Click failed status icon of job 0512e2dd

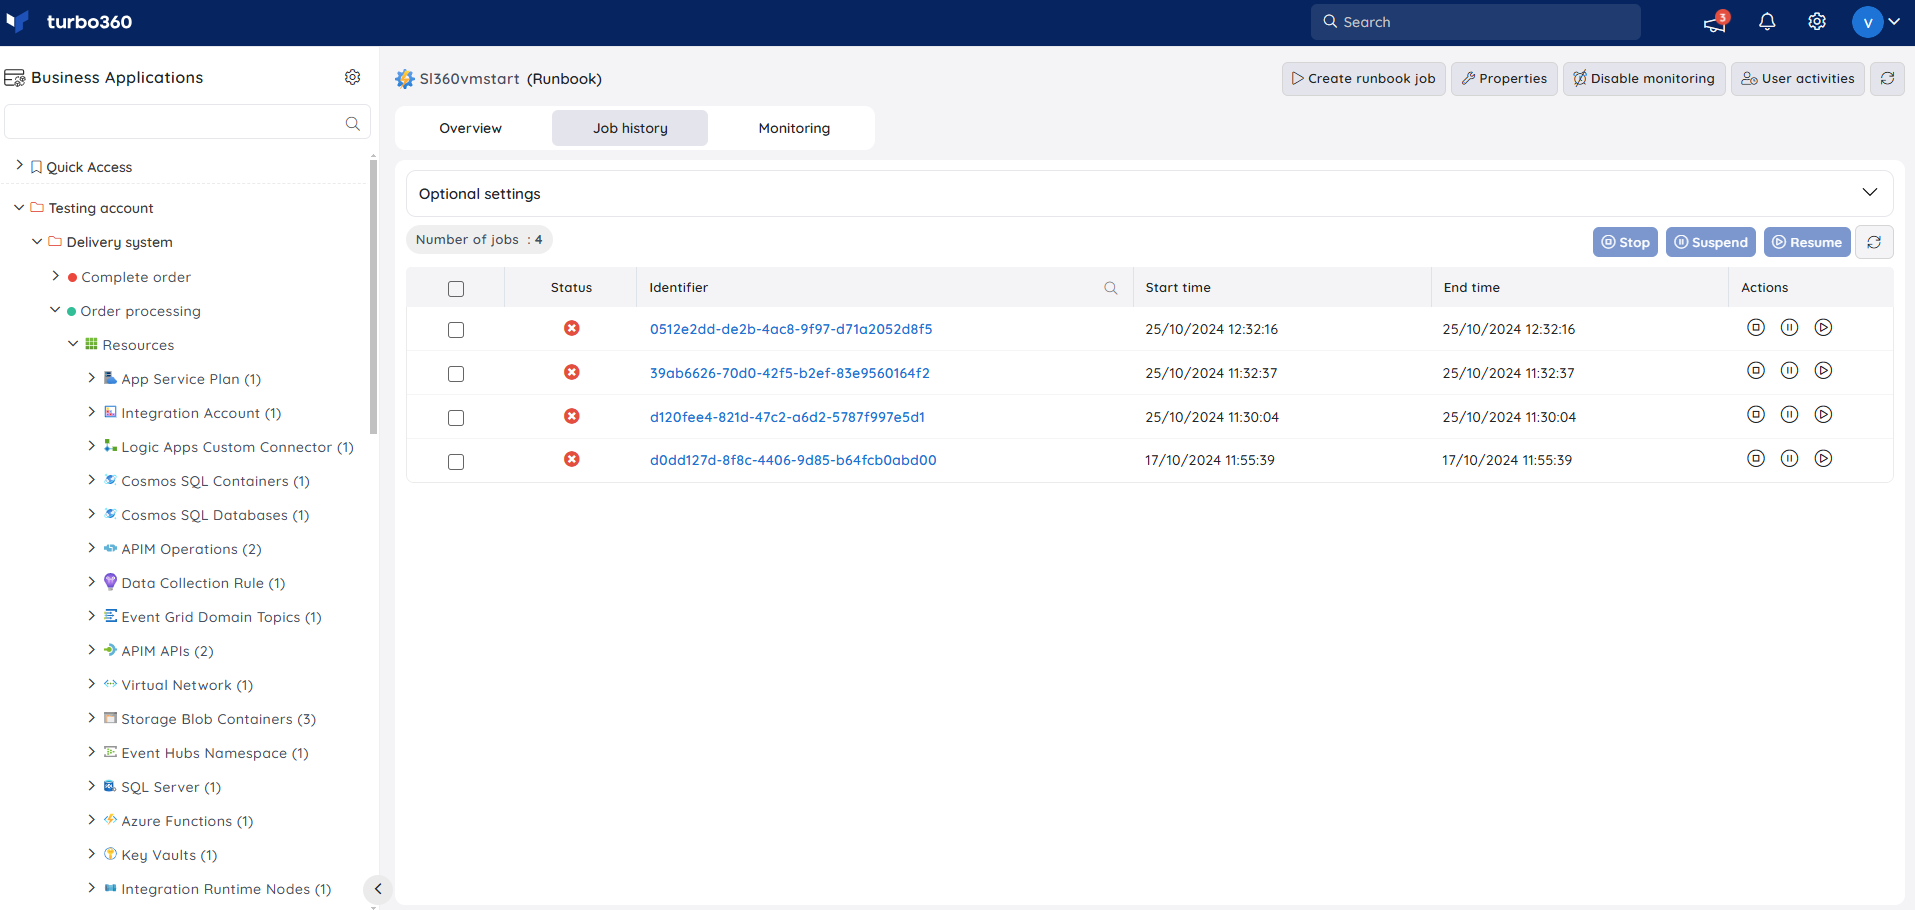click(x=571, y=328)
